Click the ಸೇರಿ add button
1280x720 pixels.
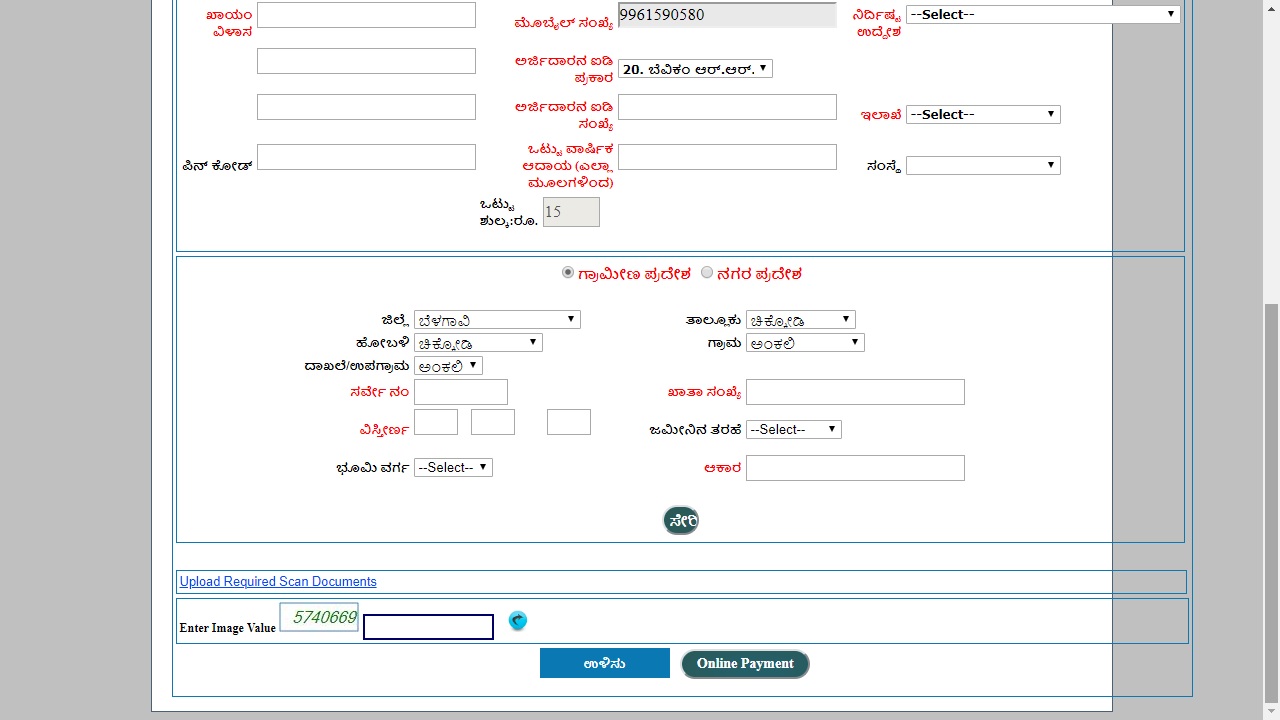pyautogui.click(x=681, y=520)
